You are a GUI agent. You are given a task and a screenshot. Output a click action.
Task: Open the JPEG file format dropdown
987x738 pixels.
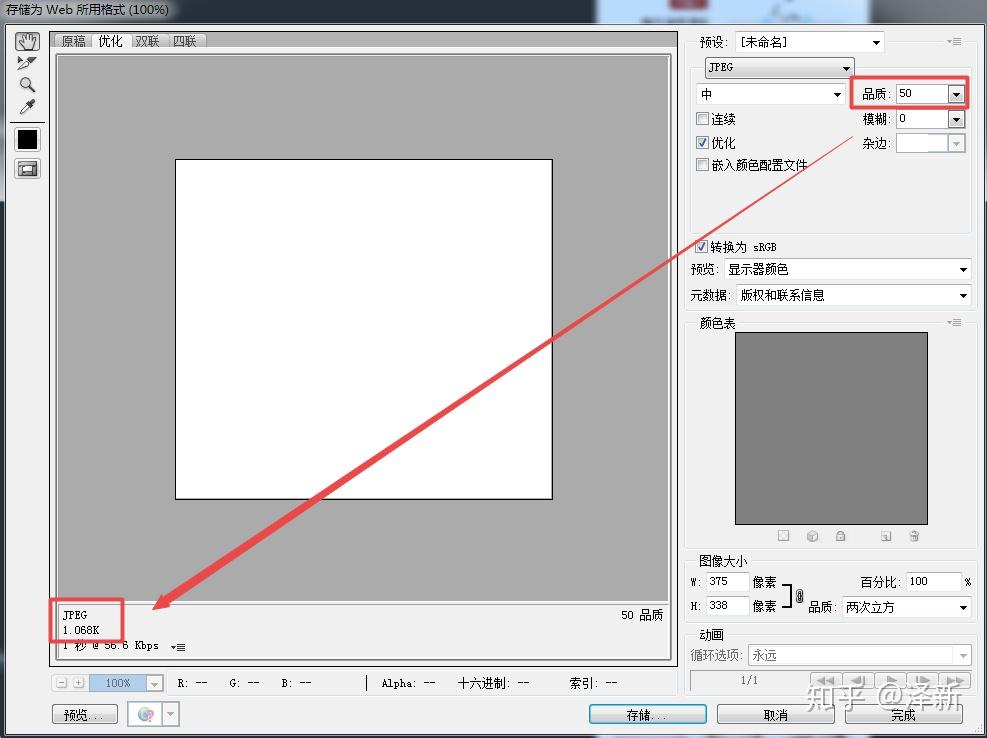pyautogui.click(x=779, y=67)
